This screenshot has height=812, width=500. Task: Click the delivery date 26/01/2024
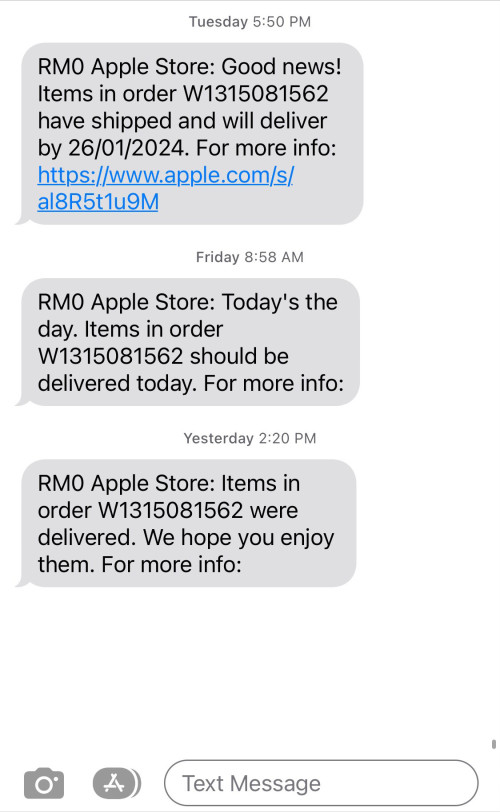pos(126,148)
